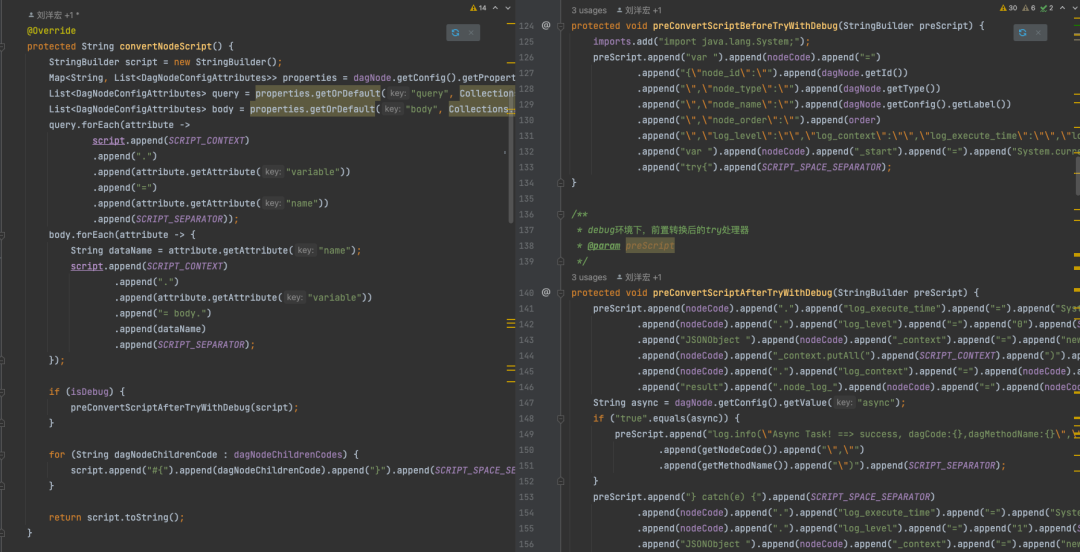Click the "true".equals(async) condition

coord(668,418)
